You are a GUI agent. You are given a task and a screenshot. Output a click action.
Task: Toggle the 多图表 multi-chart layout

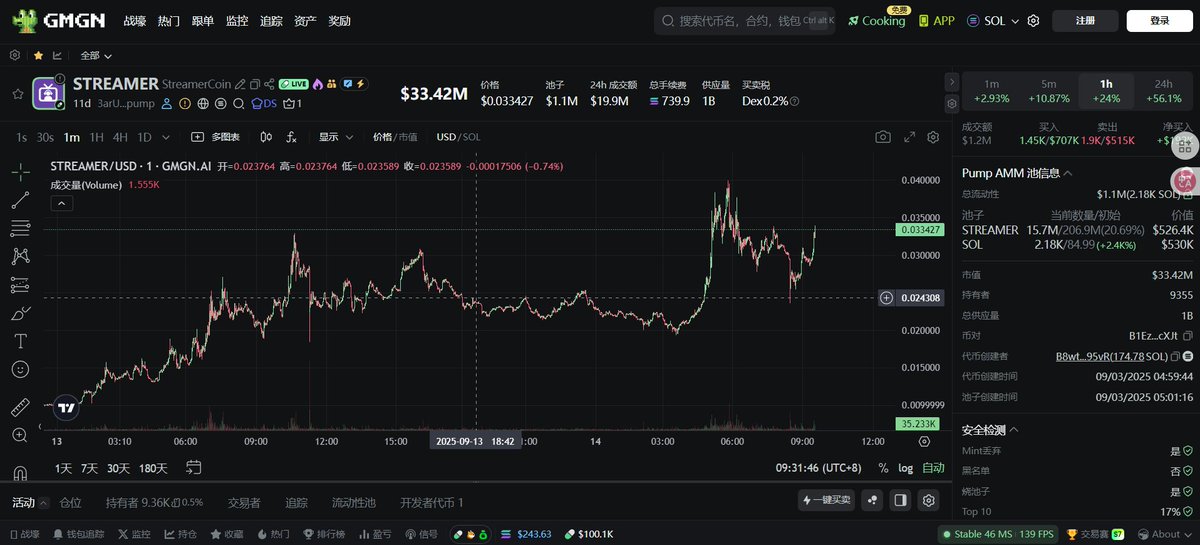click(215, 137)
